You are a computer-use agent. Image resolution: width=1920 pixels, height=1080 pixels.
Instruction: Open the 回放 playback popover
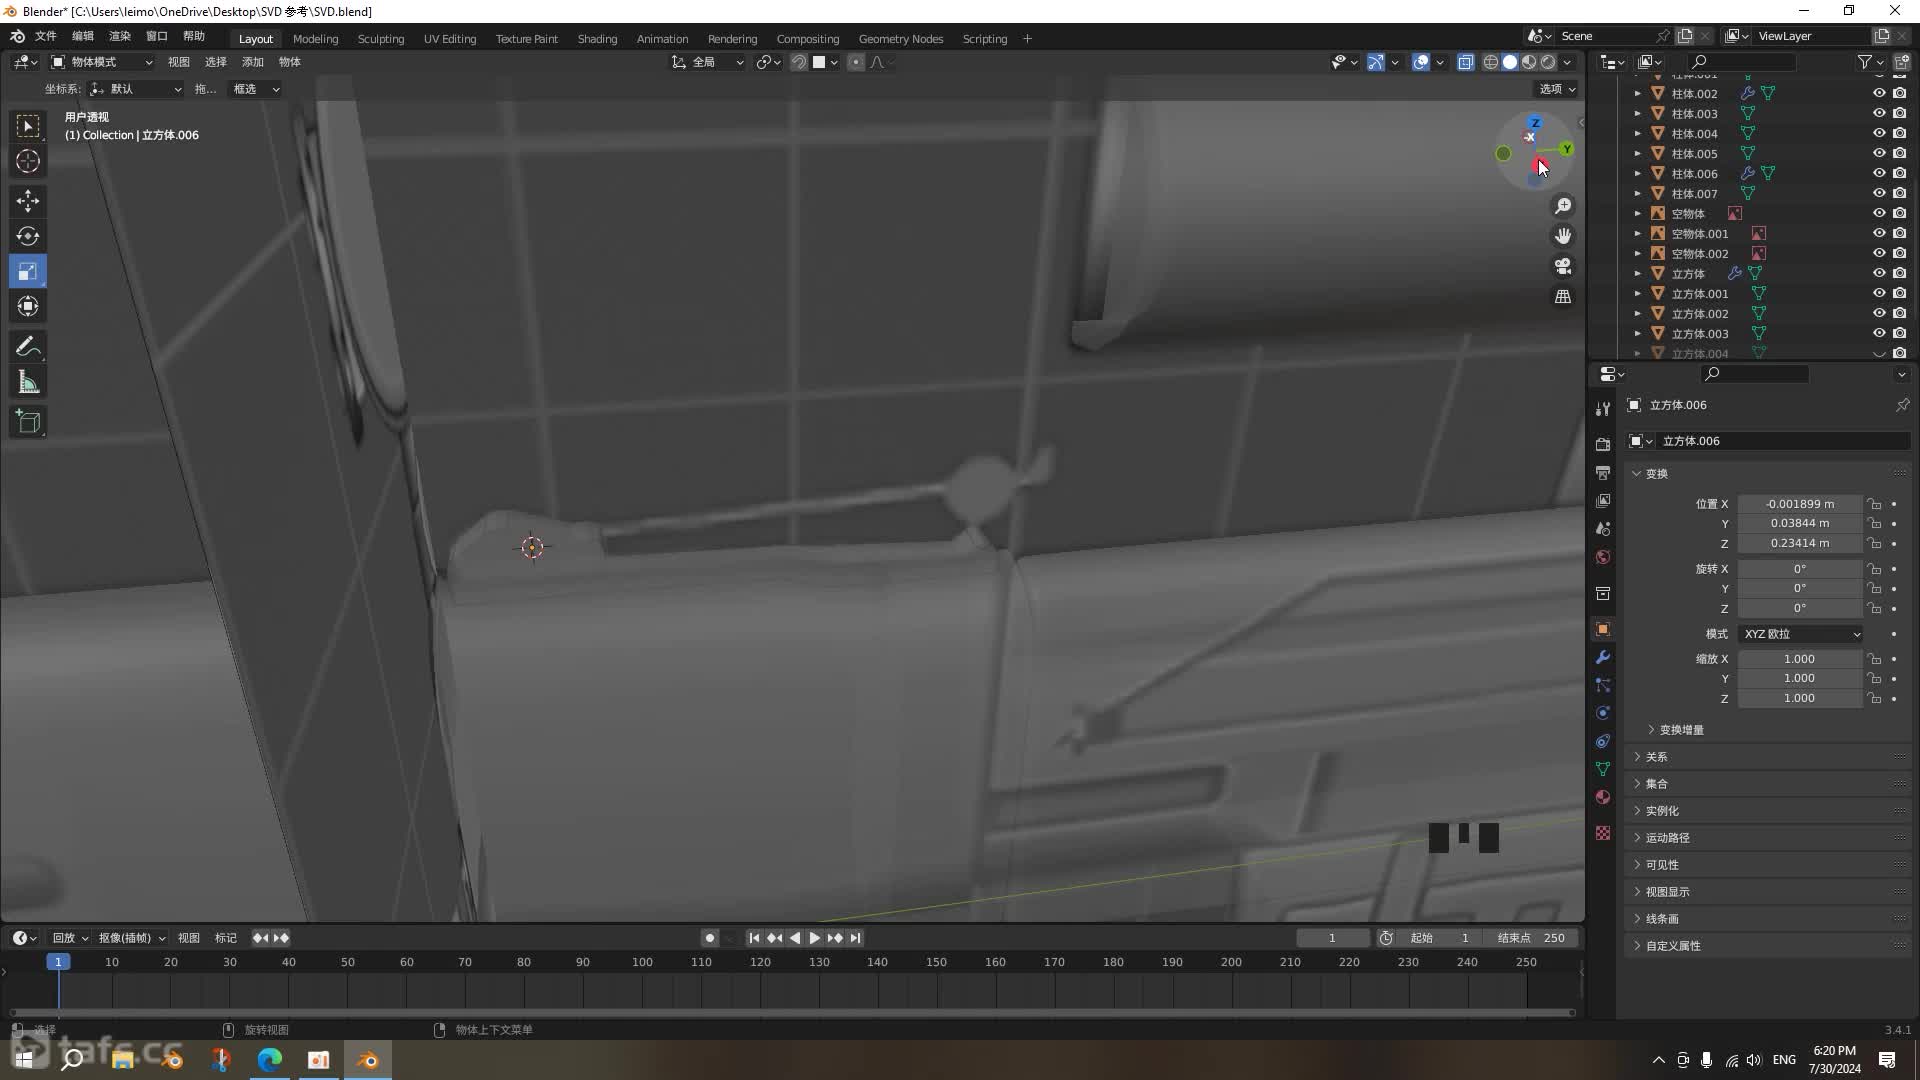coord(70,938)
